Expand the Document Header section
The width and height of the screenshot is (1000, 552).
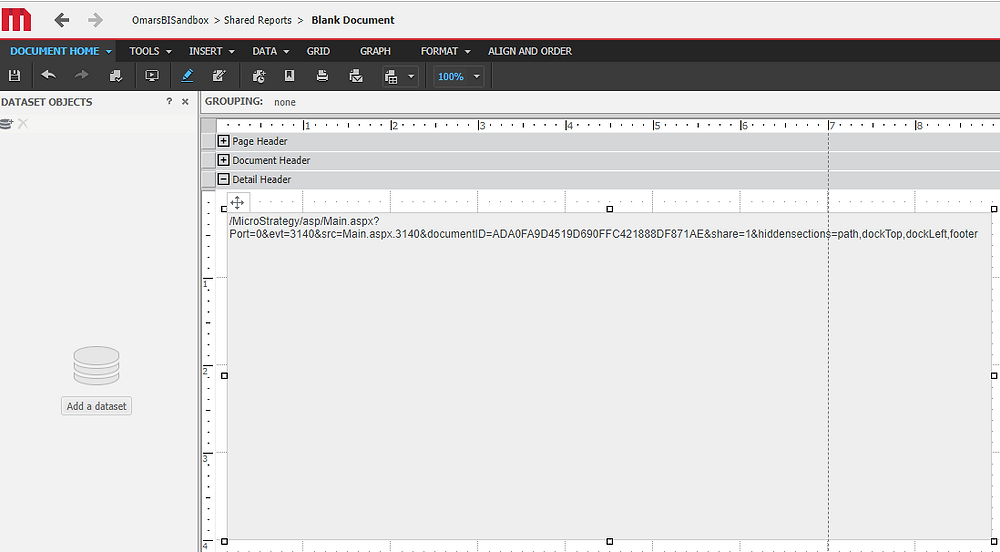click(224, 160)
